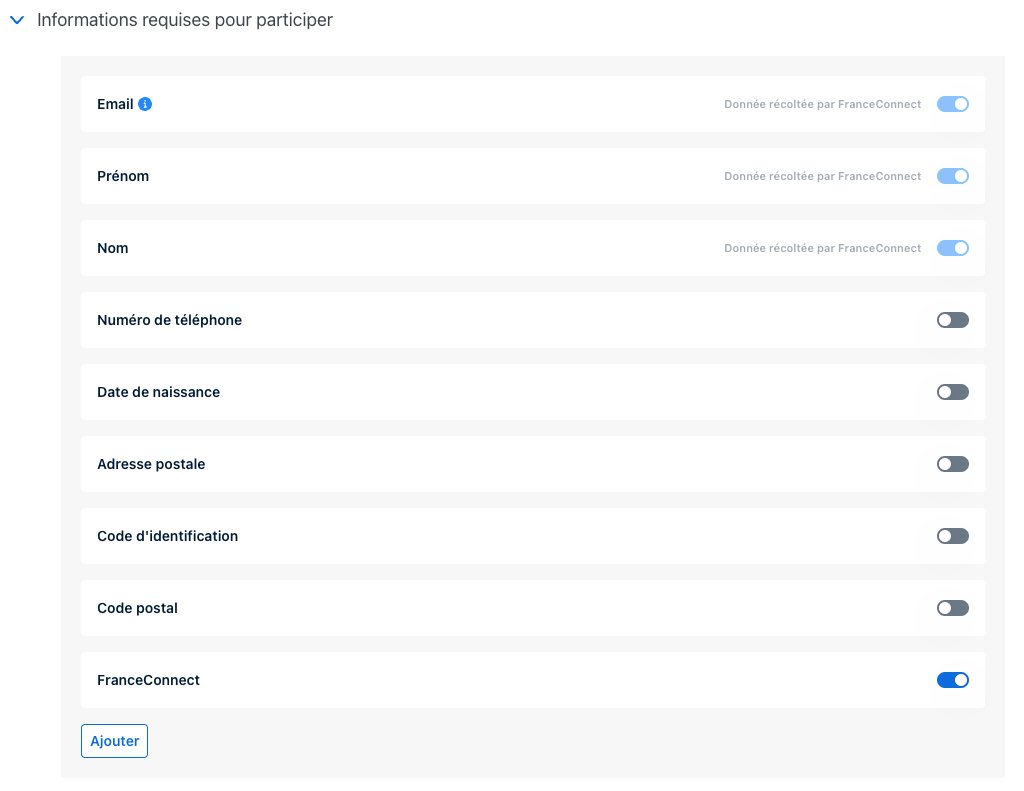Turn on the Adresse postale switch
Screen dimensions: 1024x791
[952, 464]
